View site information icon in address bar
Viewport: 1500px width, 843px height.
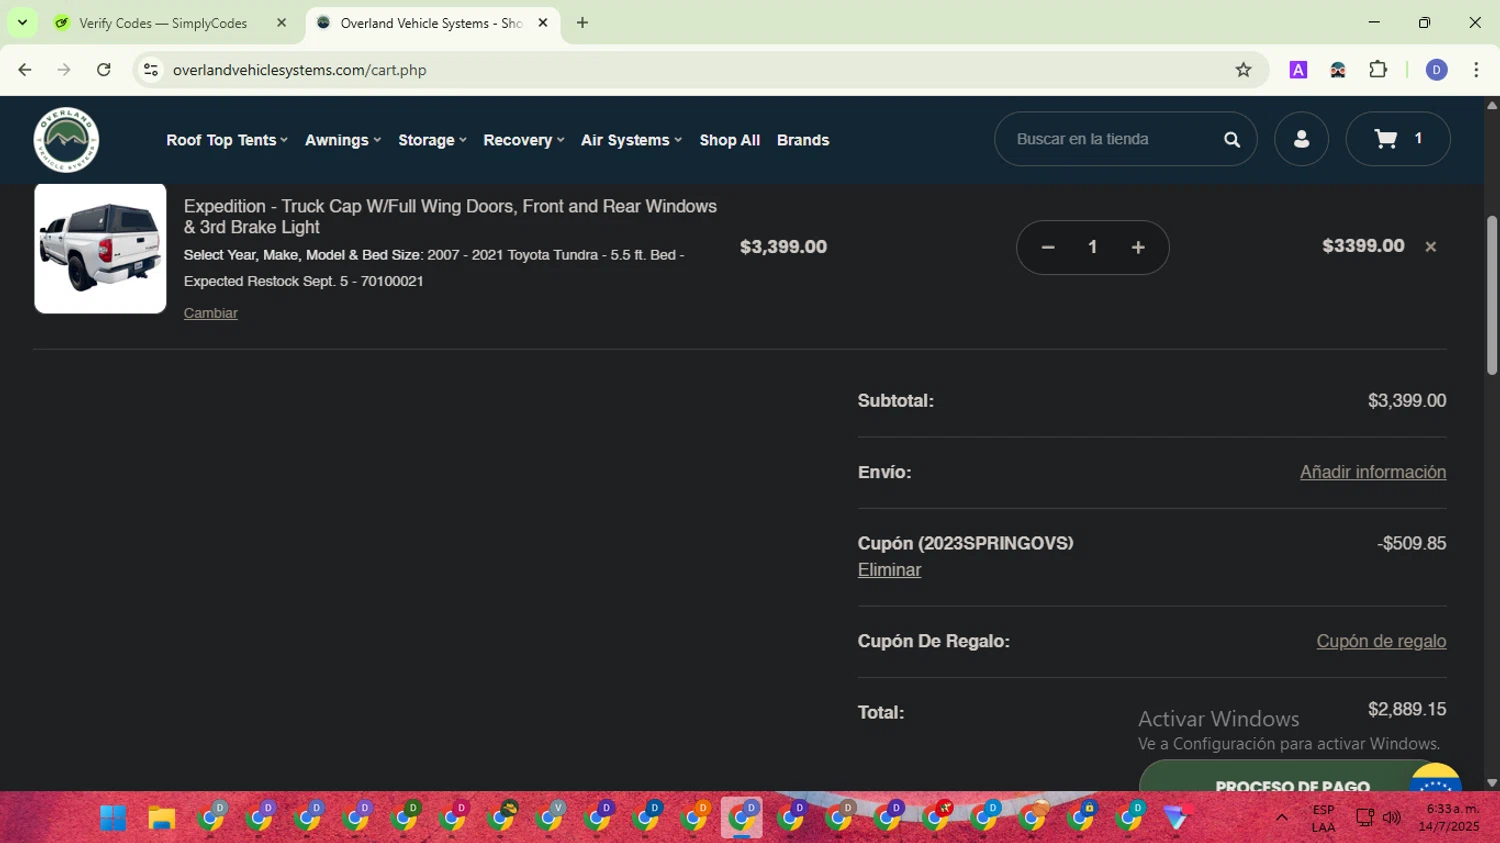151,70
